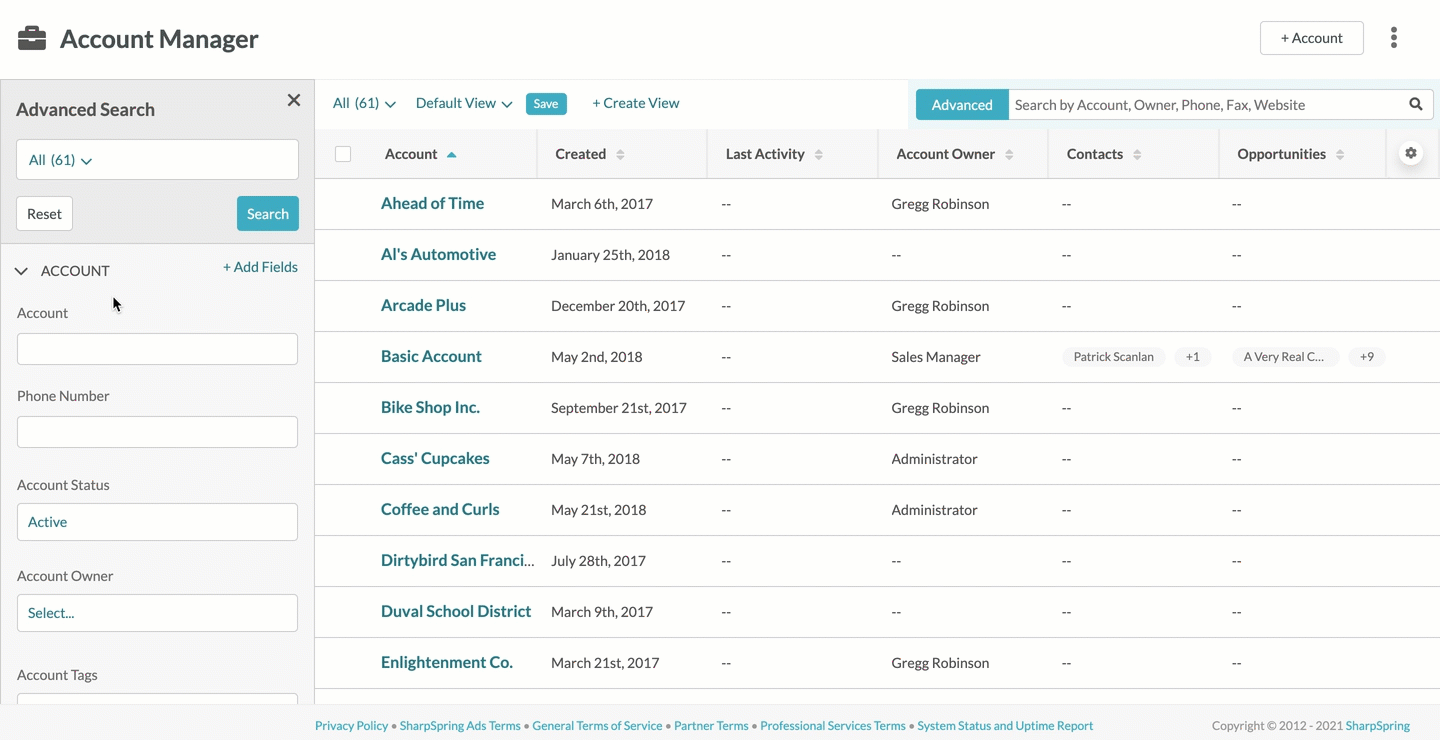Click Administrator in Cass' Cupcakes row
This screenshot has width=1440, height=740.
pyautogui.click(x=934, y=459)
